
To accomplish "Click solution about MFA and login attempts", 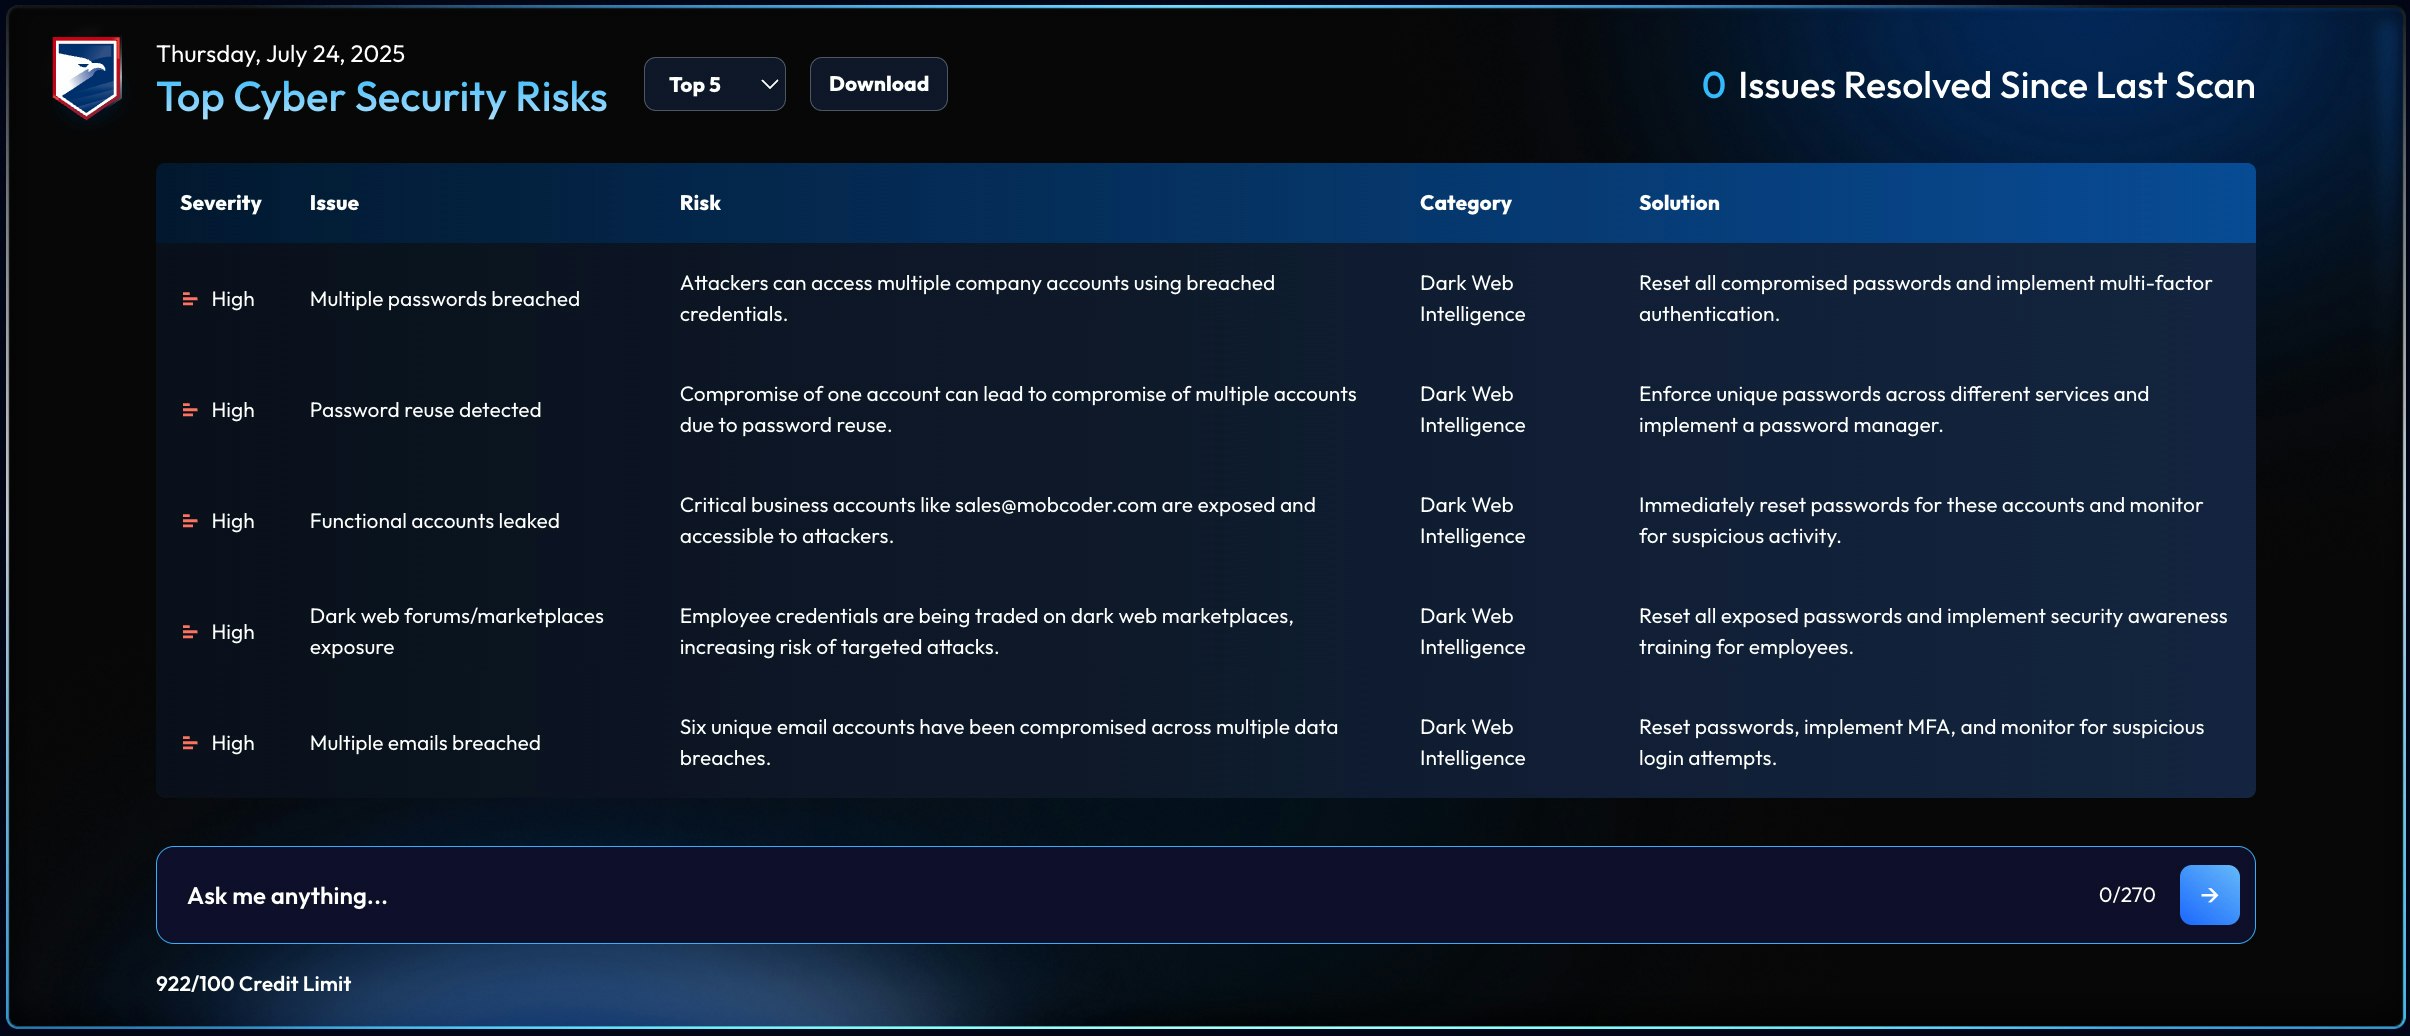I will click(1921, 743).
